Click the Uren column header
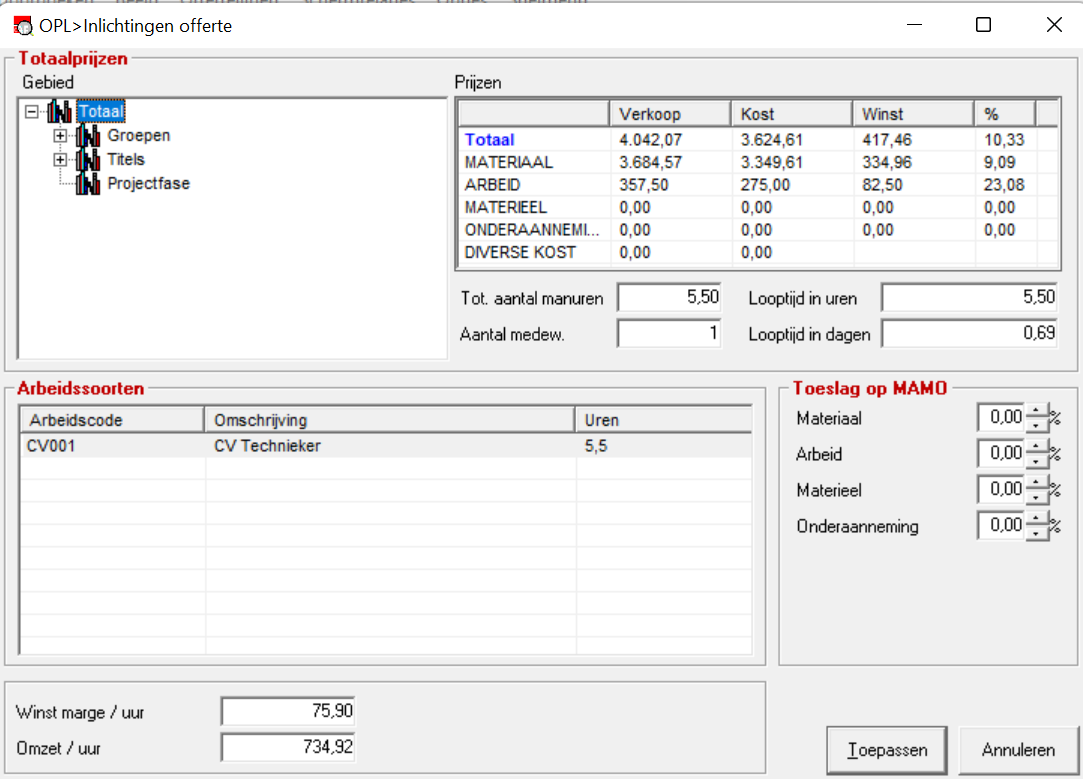The image size is (1083, 779). 664,420
